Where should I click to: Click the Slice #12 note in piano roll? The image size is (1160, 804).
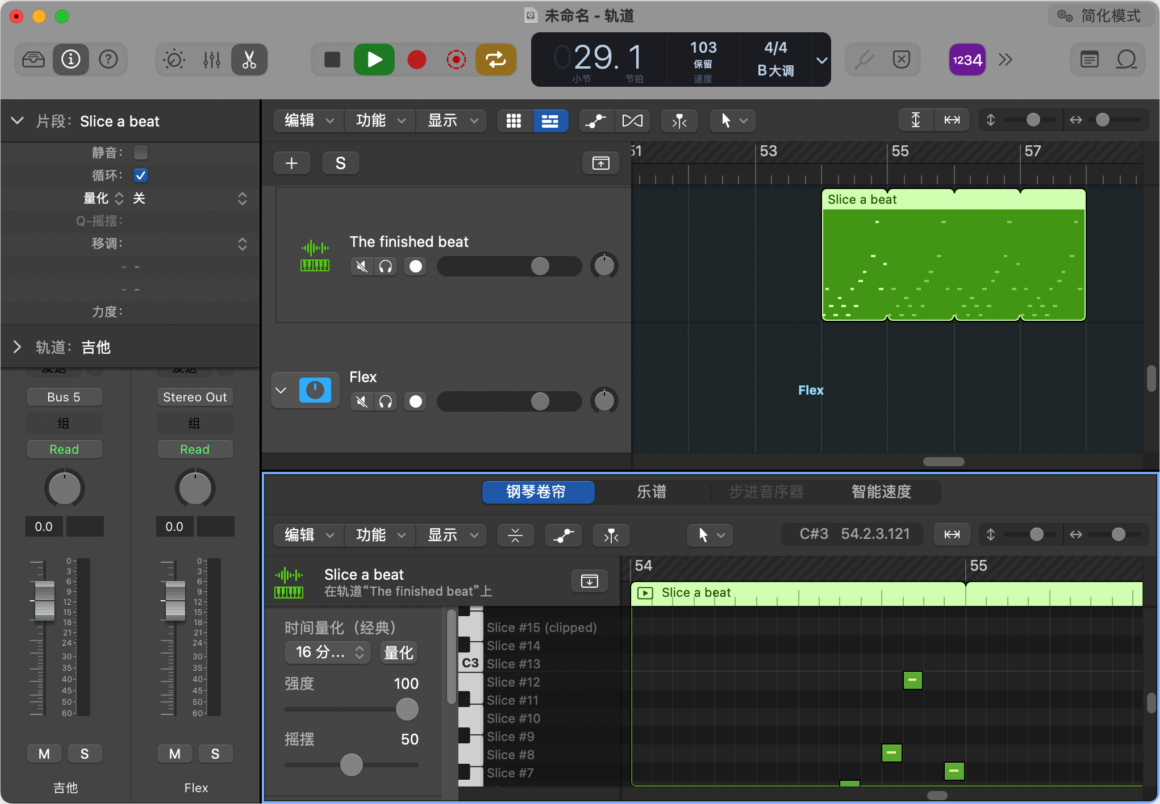[x=913, y=680]
